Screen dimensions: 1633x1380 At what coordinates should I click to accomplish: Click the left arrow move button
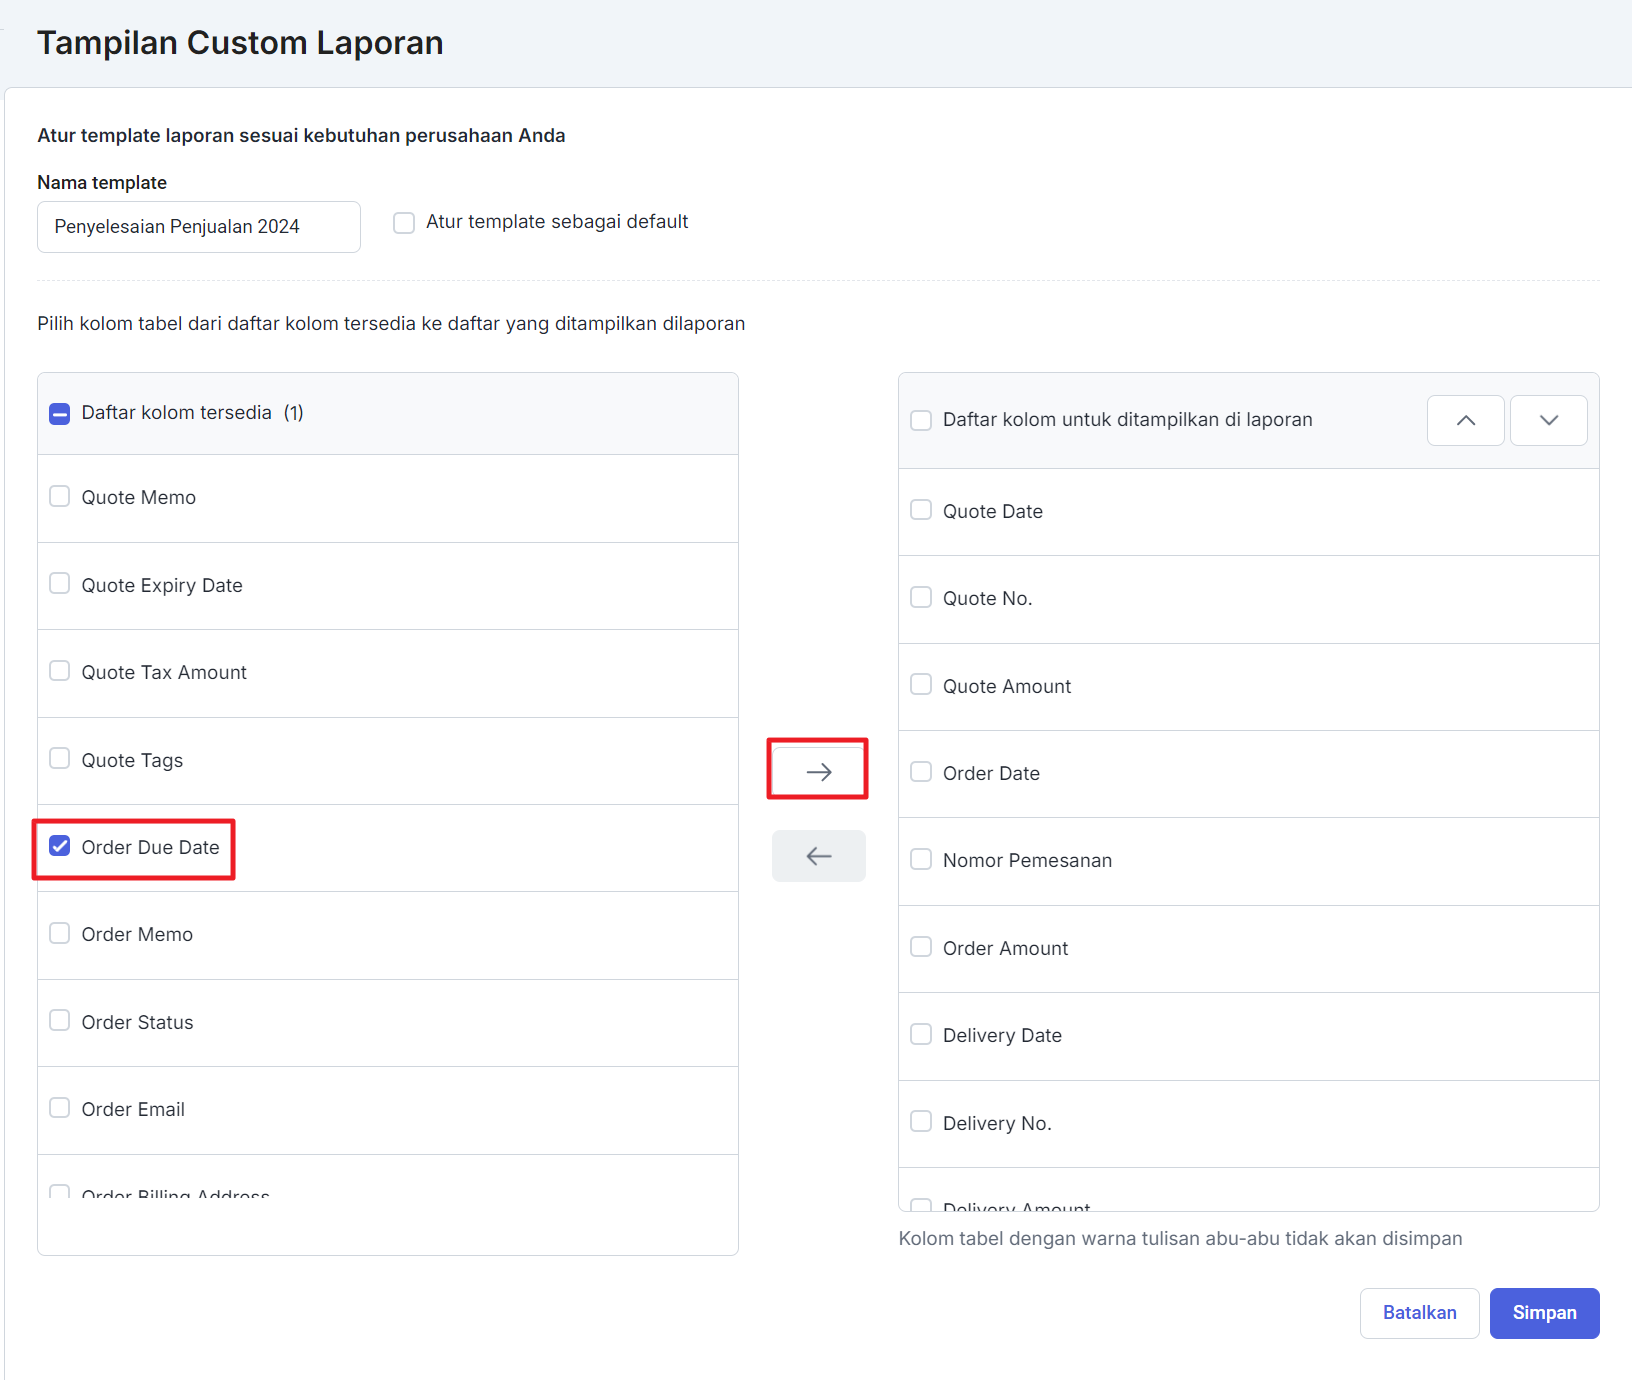pyautogui.click(x=818, y=856)
